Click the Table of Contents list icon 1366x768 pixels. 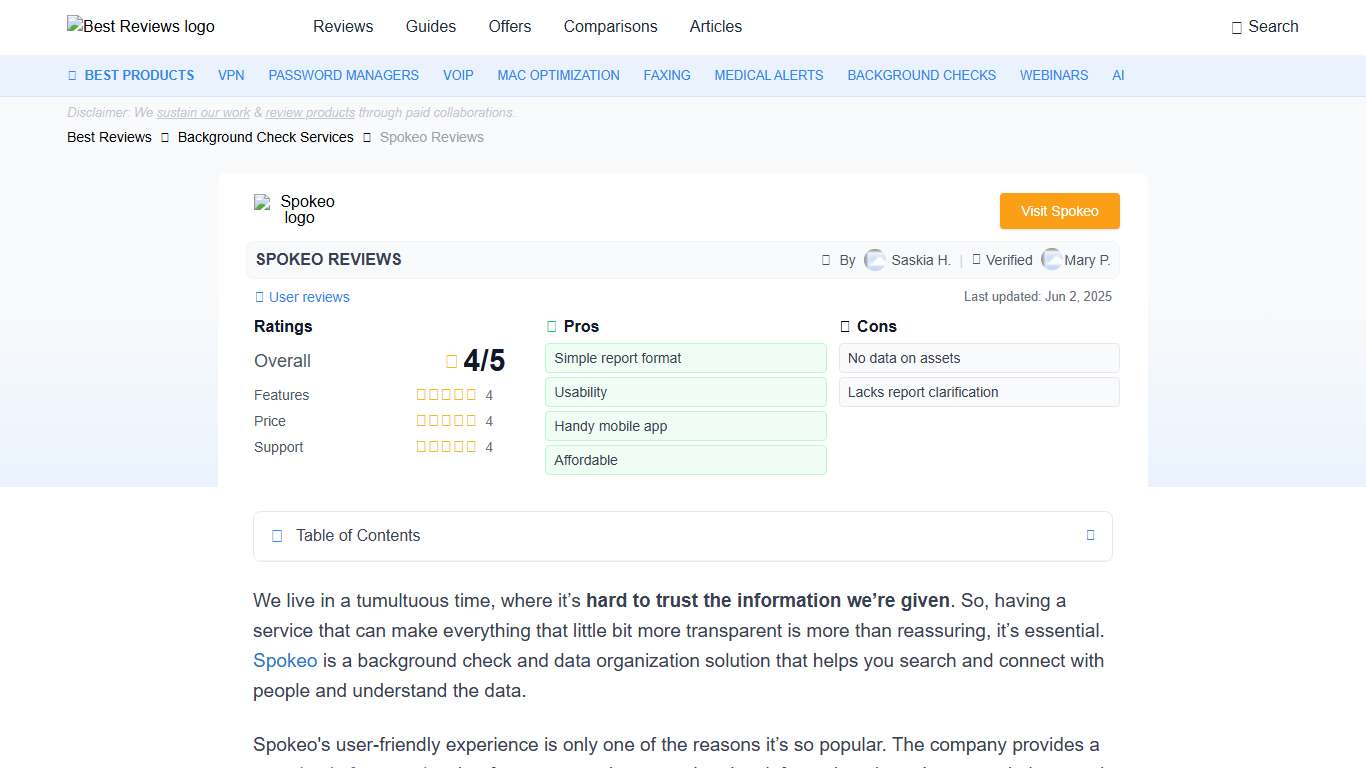(x=276, y=536)
